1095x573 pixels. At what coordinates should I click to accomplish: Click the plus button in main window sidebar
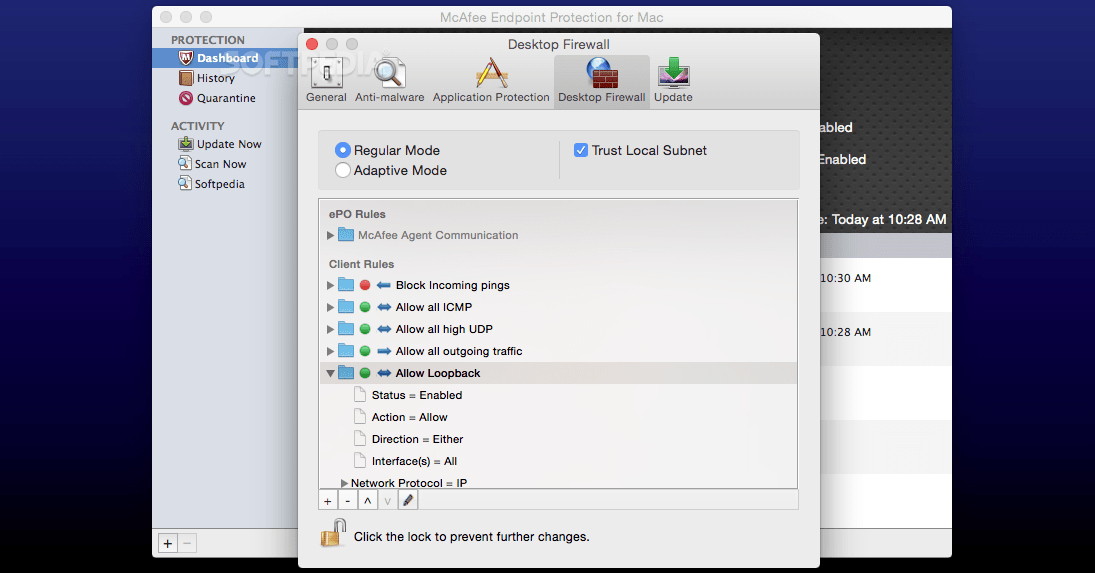pyautogui.click(x=168, y=543)
